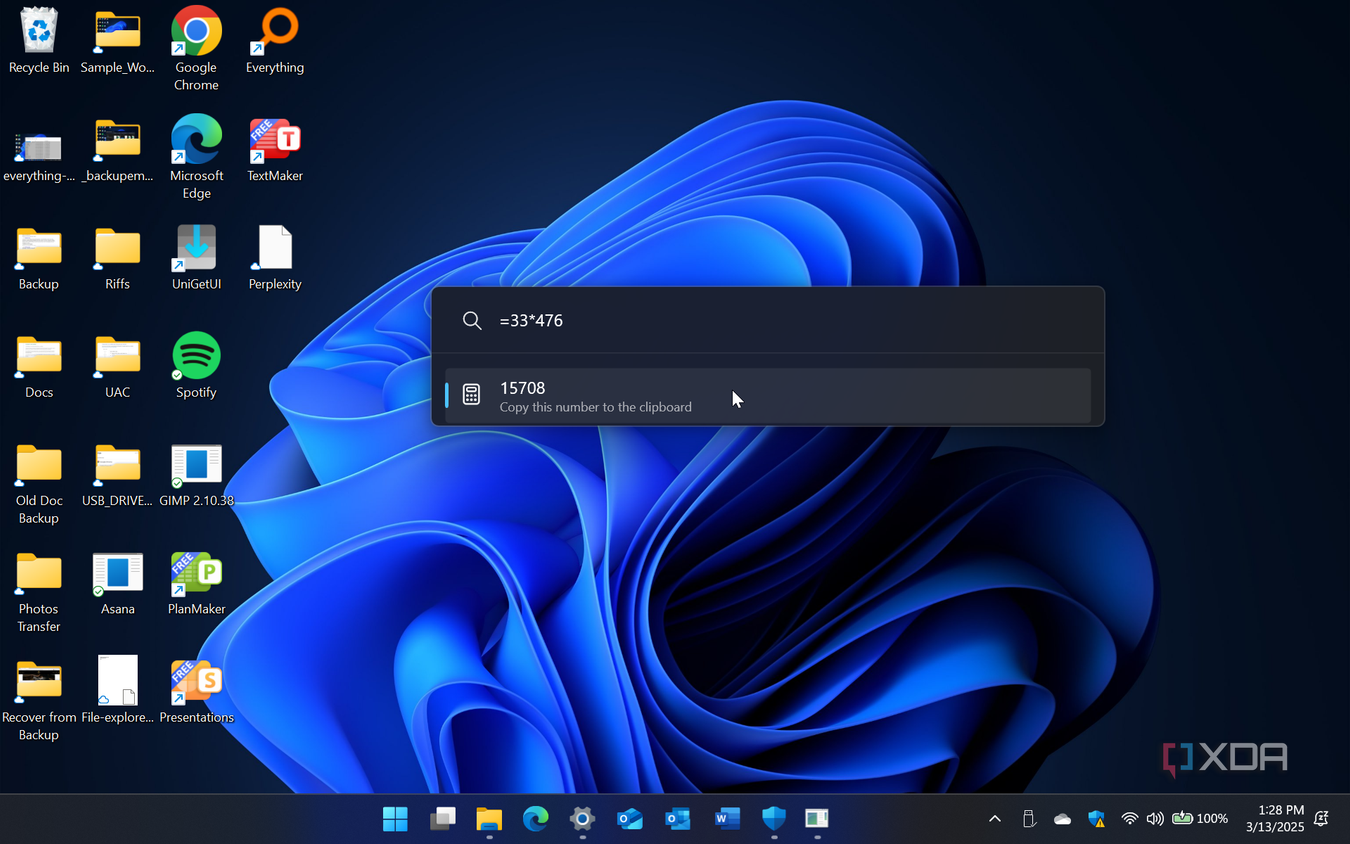The width and height of the screenshot is (1350, 844).
Task: Select the Asana desktop icon
Action: [118, 582]
